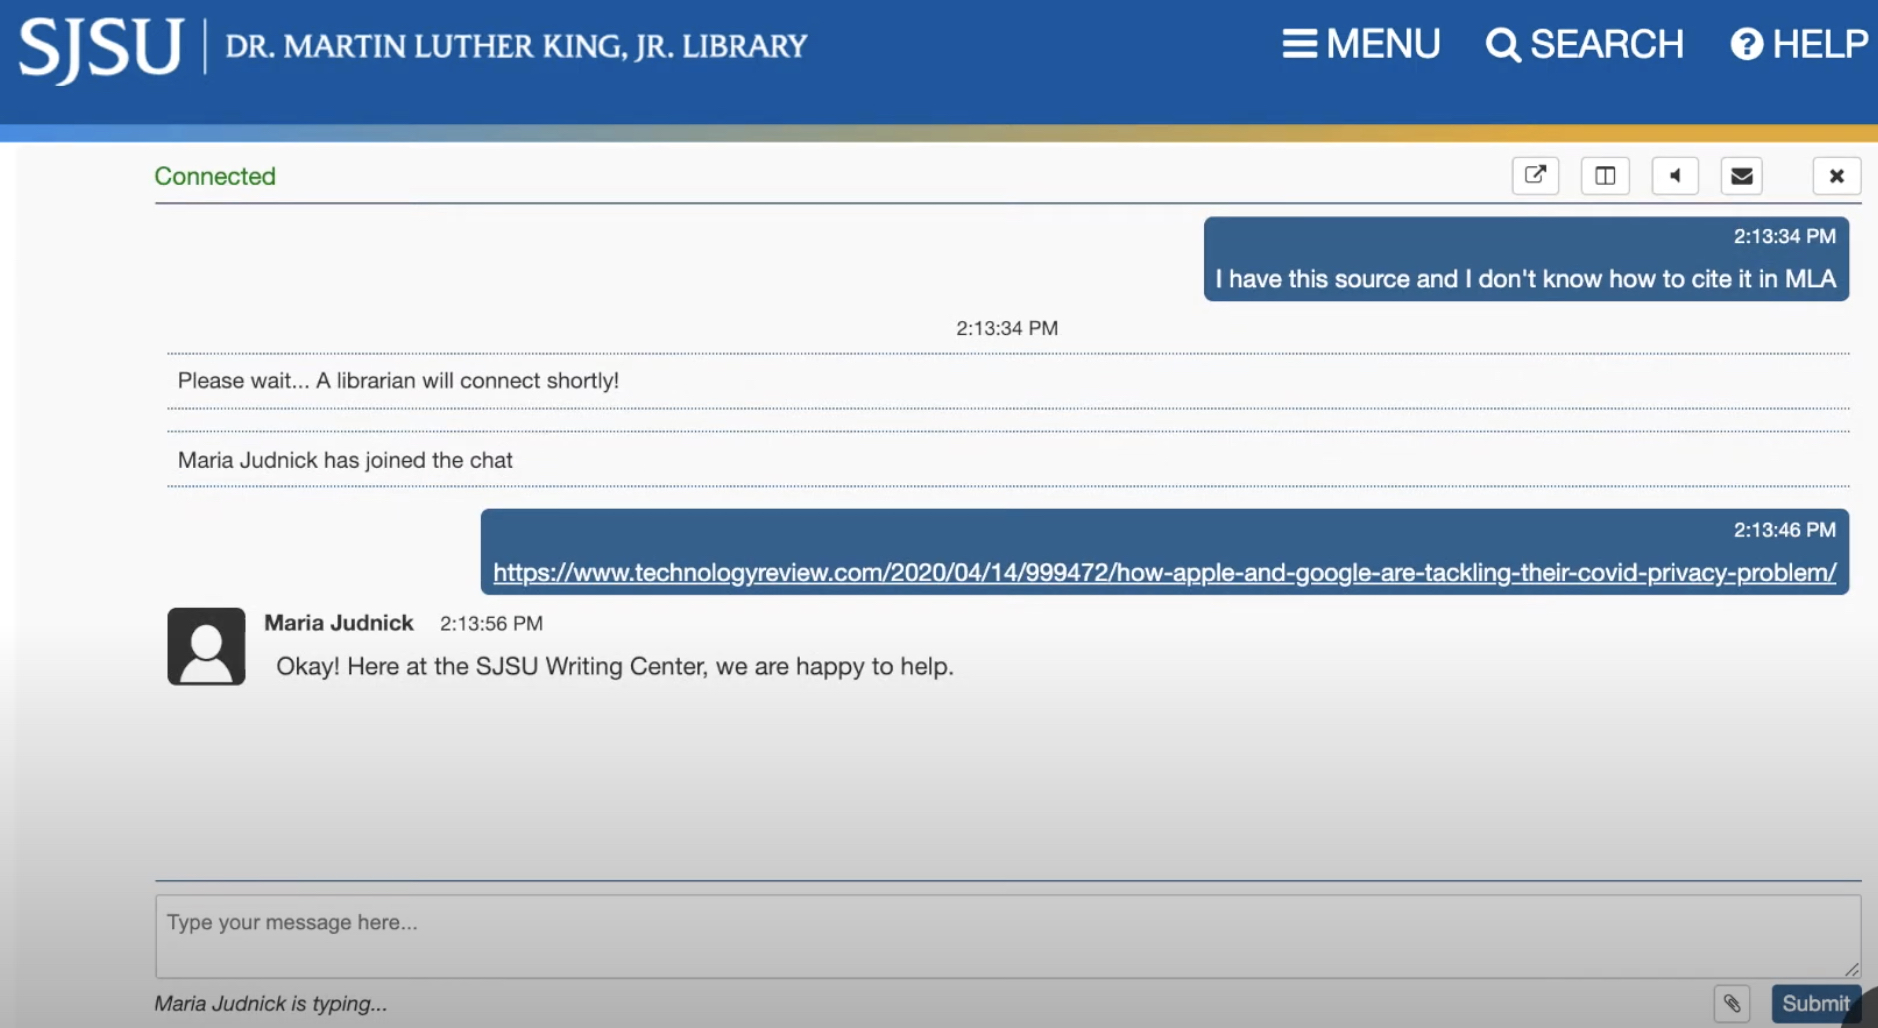Click the paperclip attachment icon
The width and height of the screenshot is (1878, 1028).
pyautogui.click(x=1732, y=1003)
